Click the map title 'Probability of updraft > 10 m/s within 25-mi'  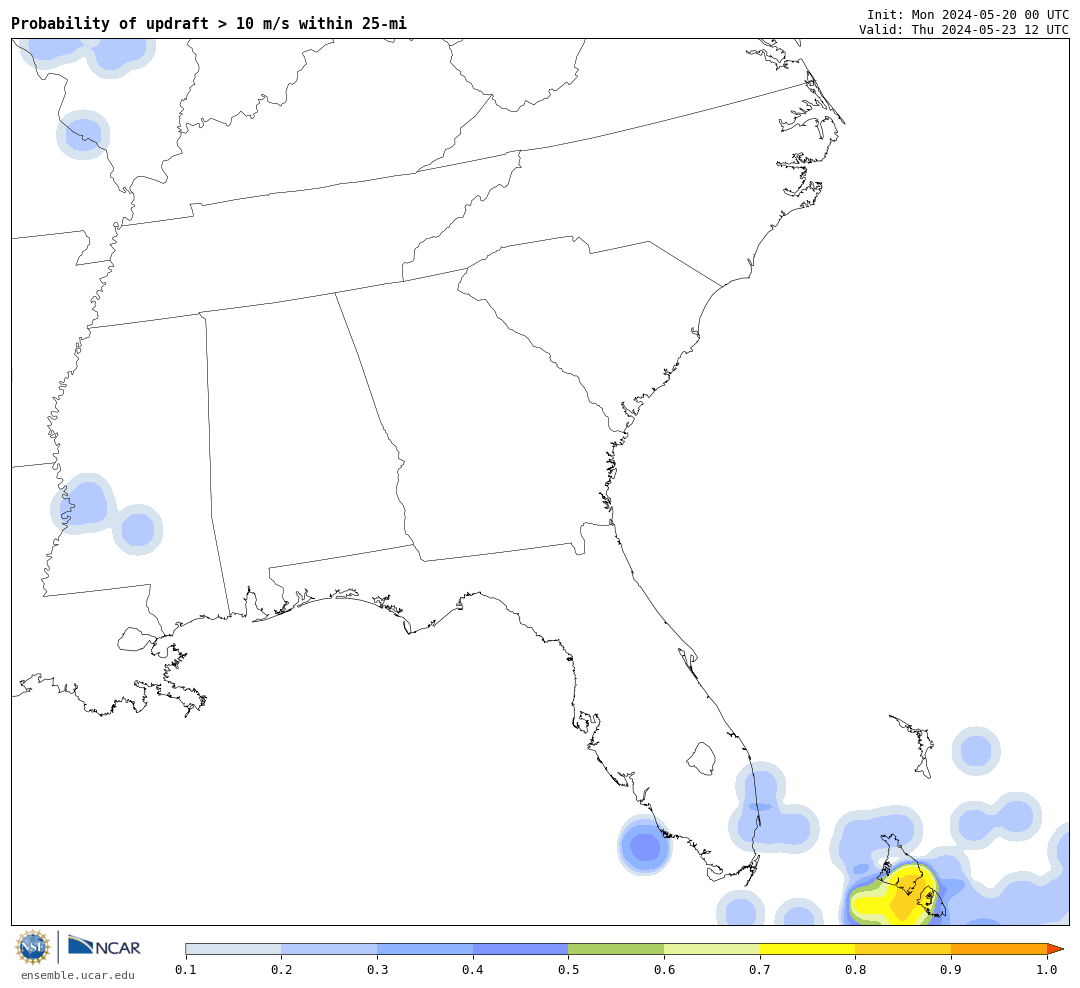click(x=209, y=23)
